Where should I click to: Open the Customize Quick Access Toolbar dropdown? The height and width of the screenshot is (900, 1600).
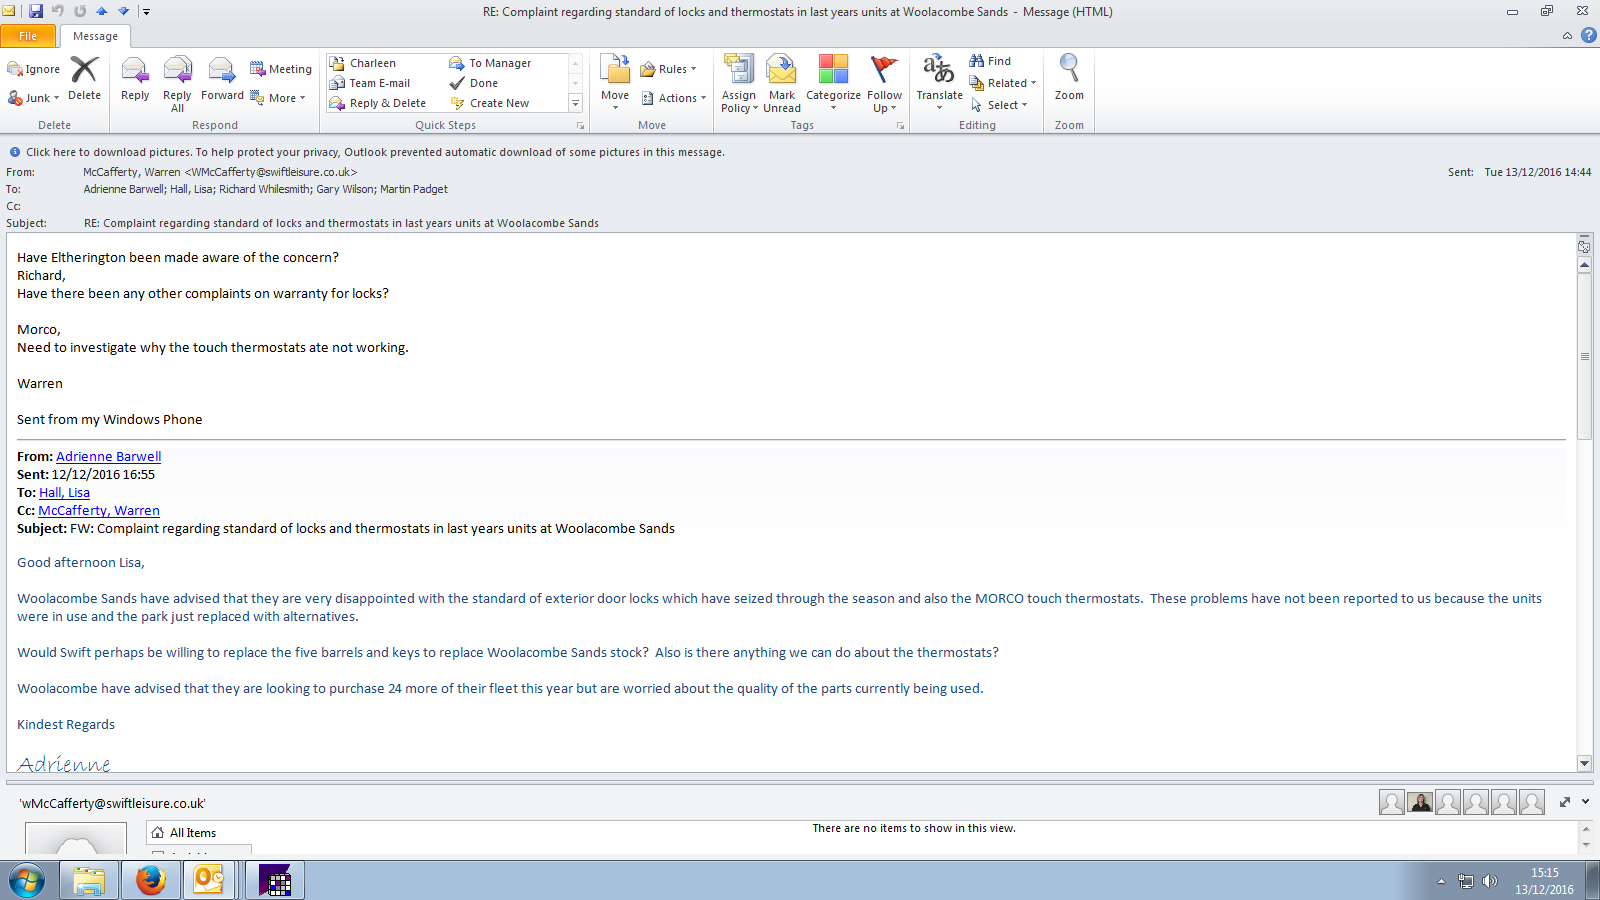pos(146,12)
